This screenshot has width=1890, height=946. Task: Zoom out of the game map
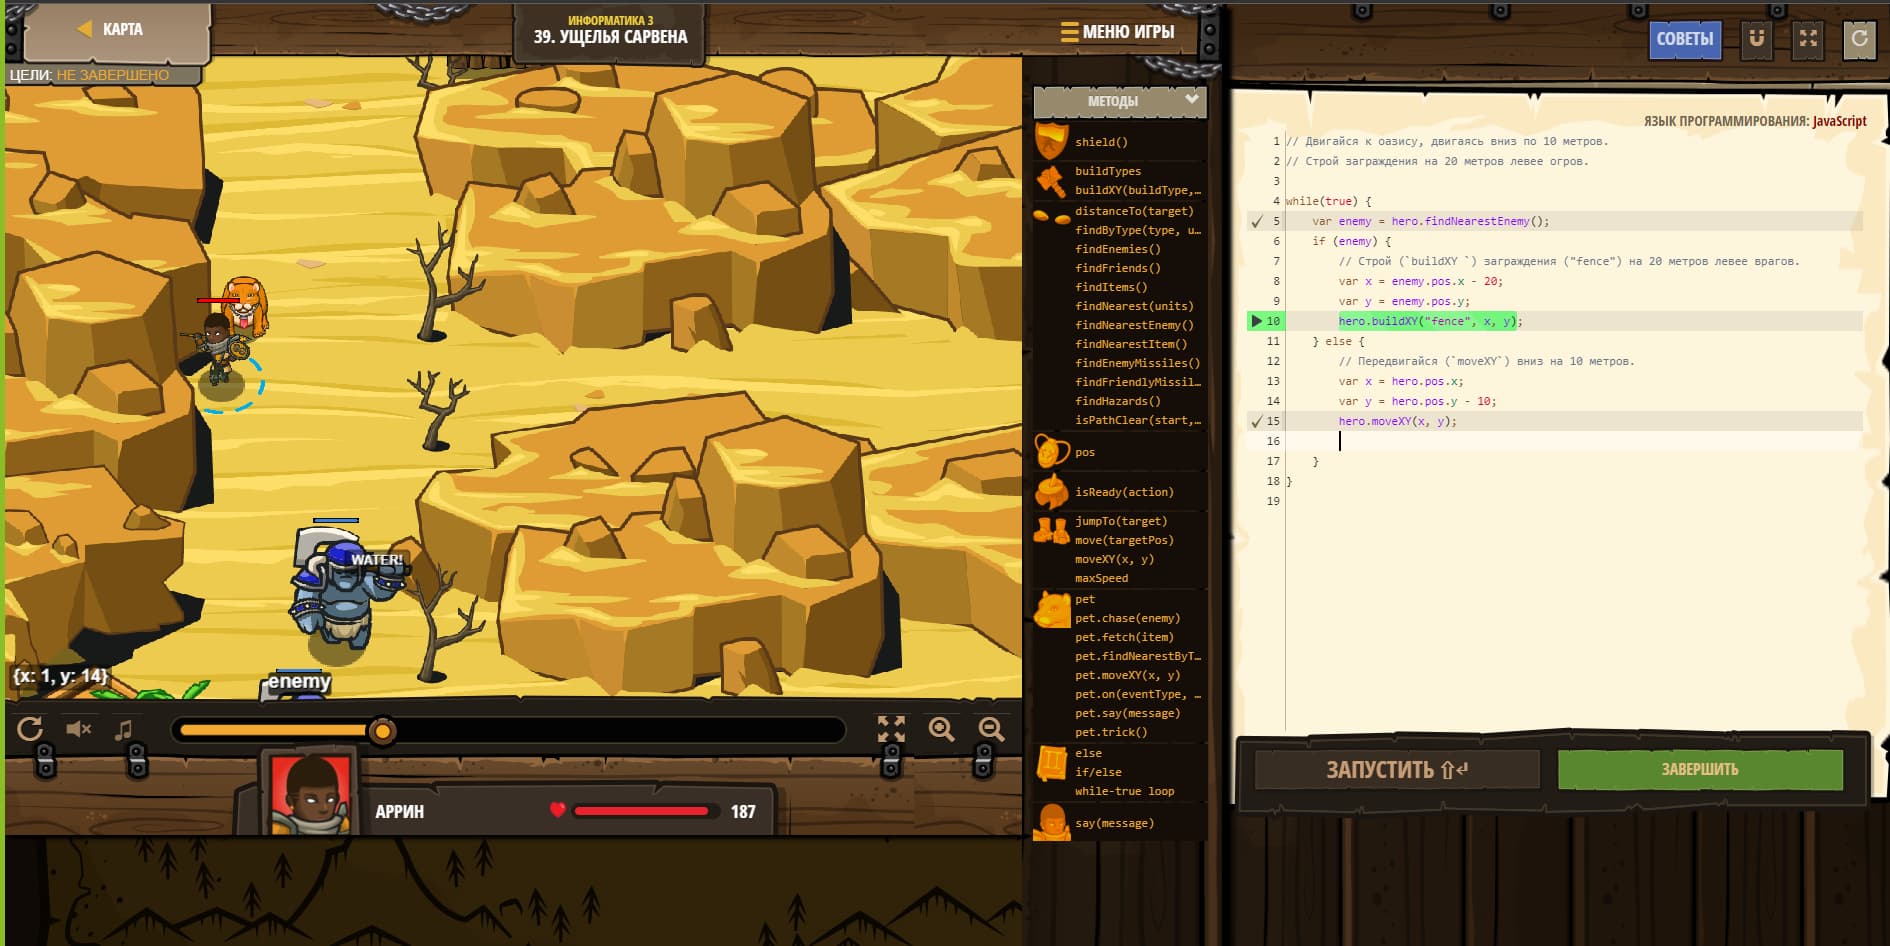[991, 729]
